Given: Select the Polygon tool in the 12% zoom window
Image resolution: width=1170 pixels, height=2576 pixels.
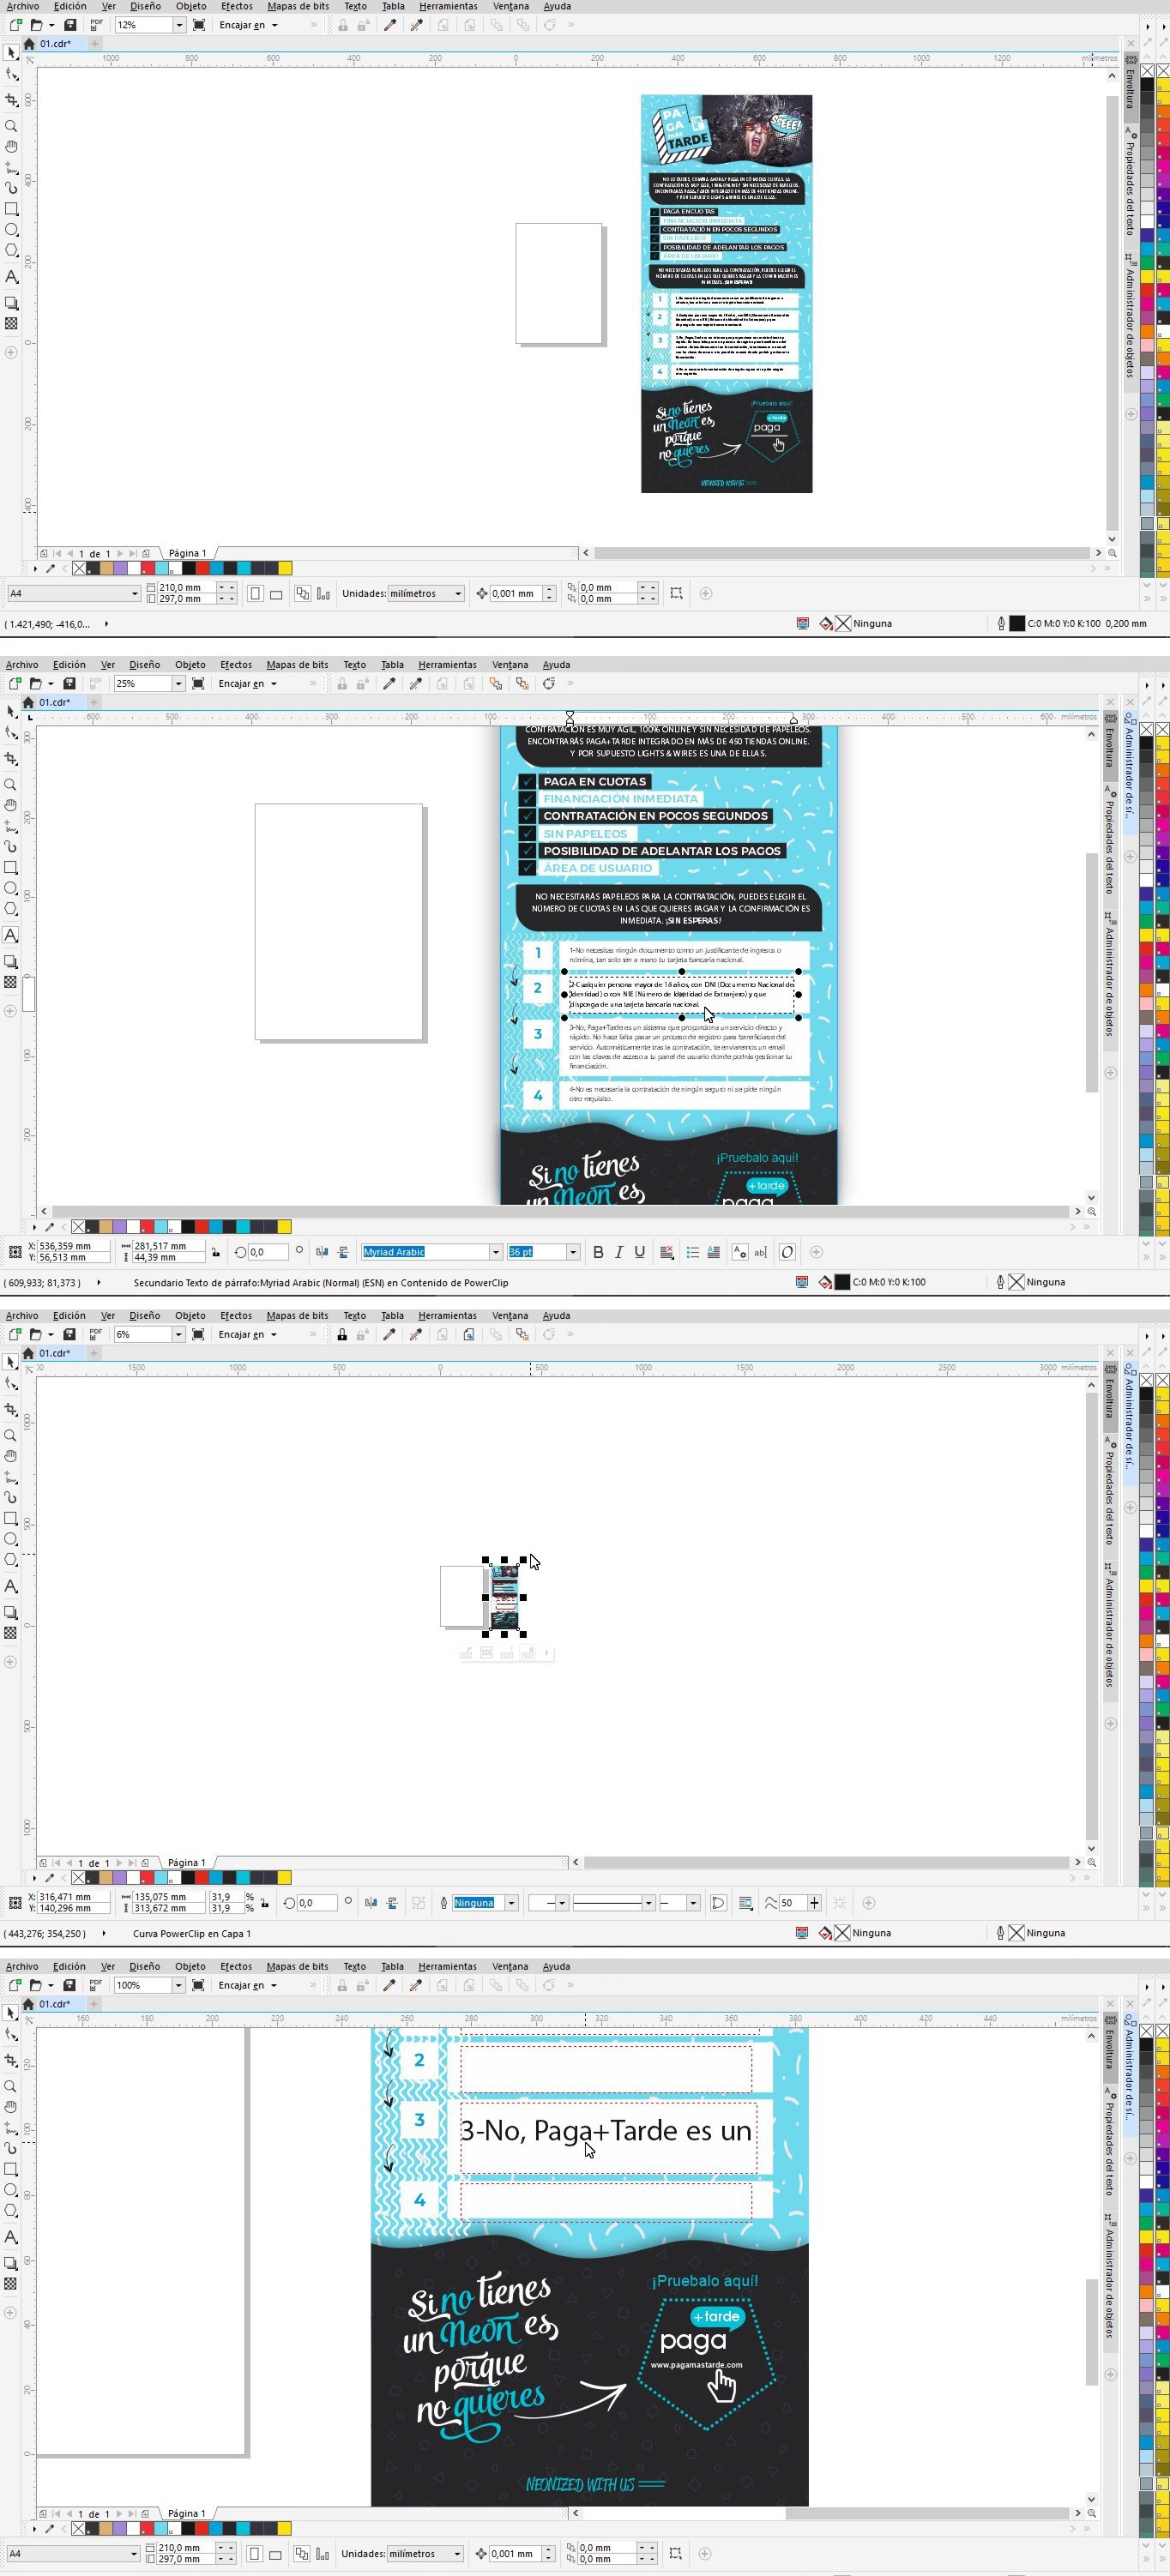Looking at the screenshot, I should (11, 250).
